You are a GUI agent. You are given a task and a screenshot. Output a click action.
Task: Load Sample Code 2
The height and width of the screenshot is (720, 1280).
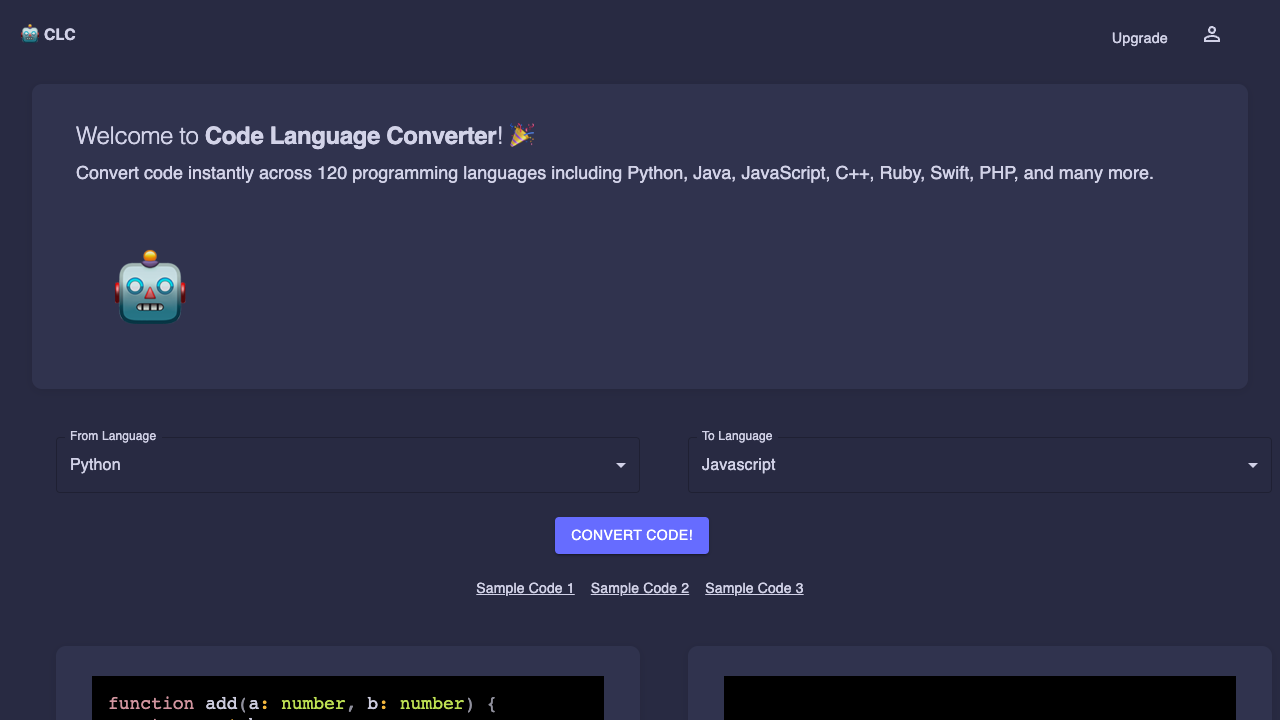click(639, 588)
